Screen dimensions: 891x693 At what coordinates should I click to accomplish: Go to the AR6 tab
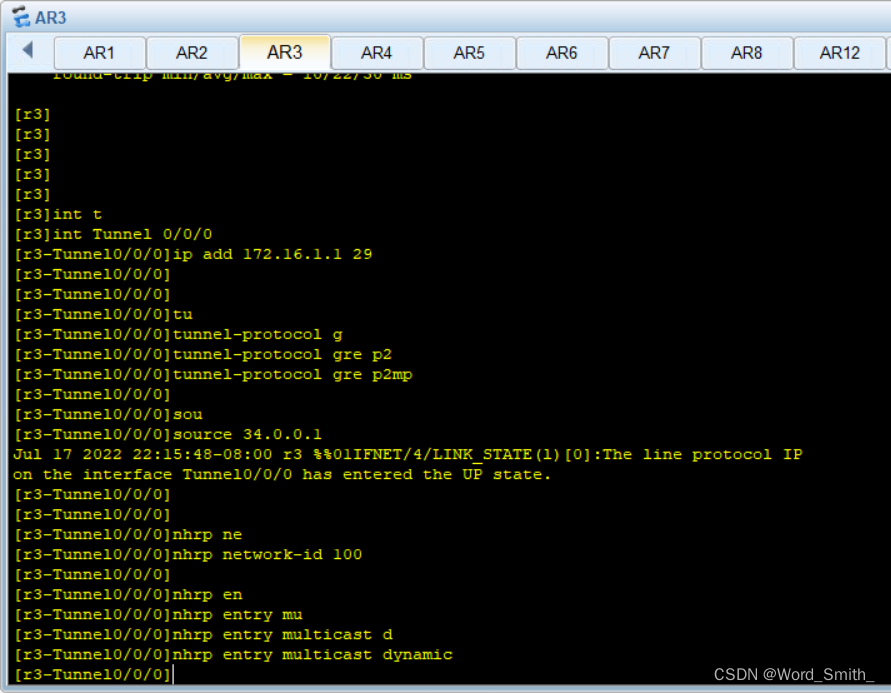click(562, 53)
